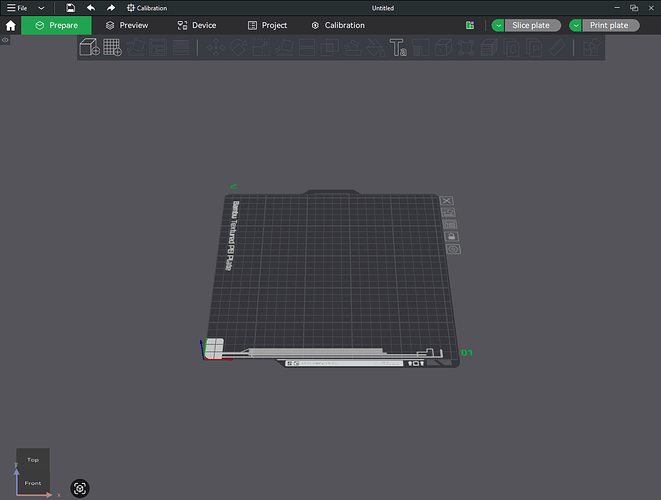This screenshot has height=500, width=661.
Task: Switch to the Preview tab
Action: (x=127, y=25)
